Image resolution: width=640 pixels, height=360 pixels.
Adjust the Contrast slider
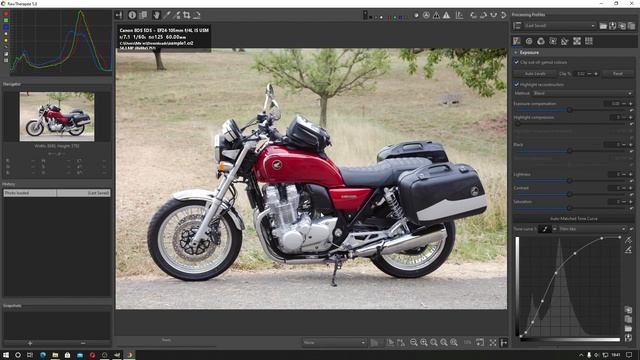[569, 194]
